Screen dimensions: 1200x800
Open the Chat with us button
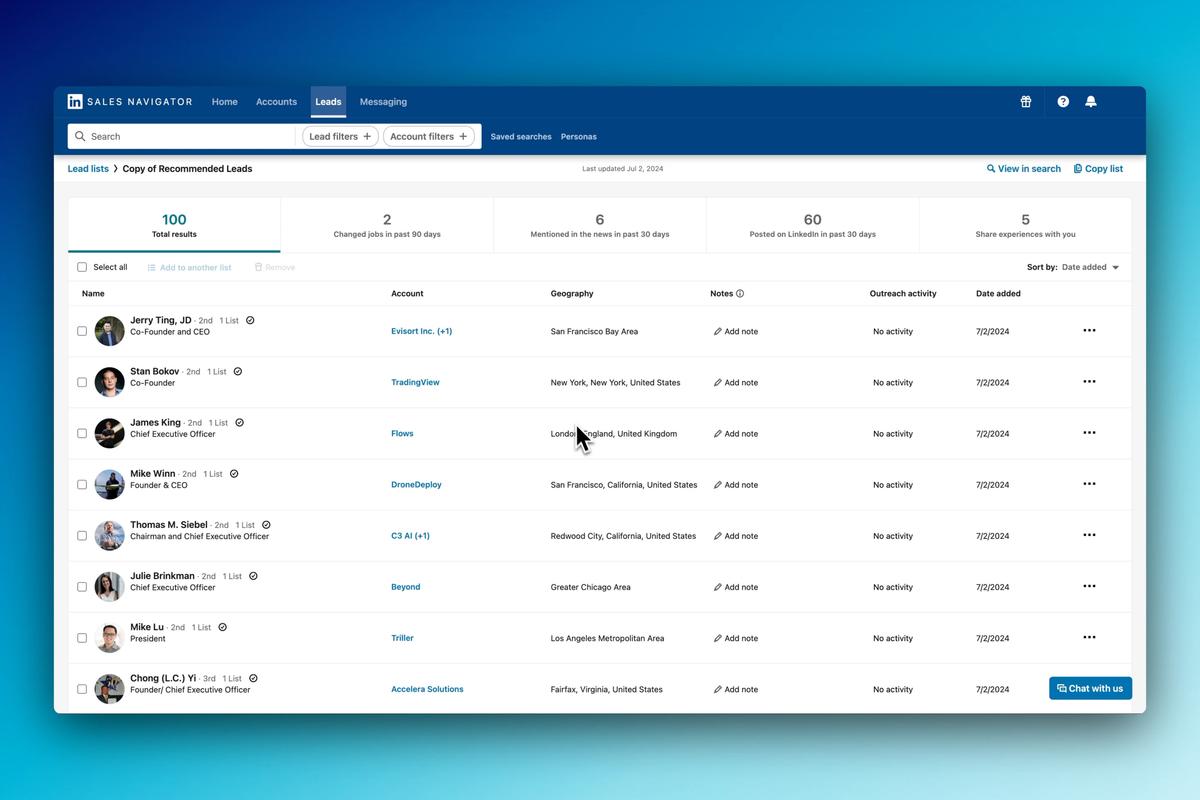[x=1090, y=688]
